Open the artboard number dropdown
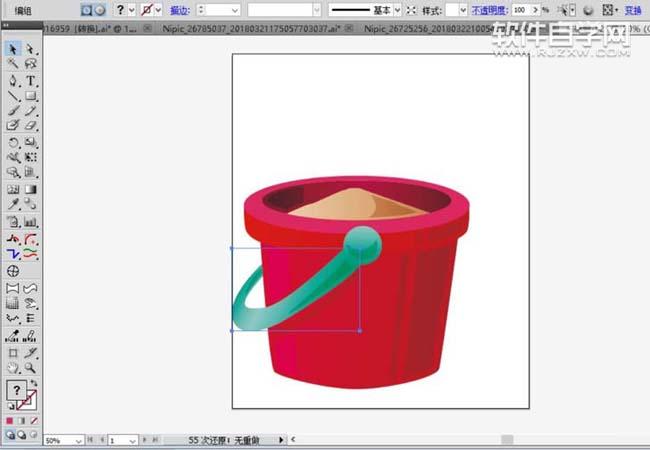650x450 pixels. (133, 441)
